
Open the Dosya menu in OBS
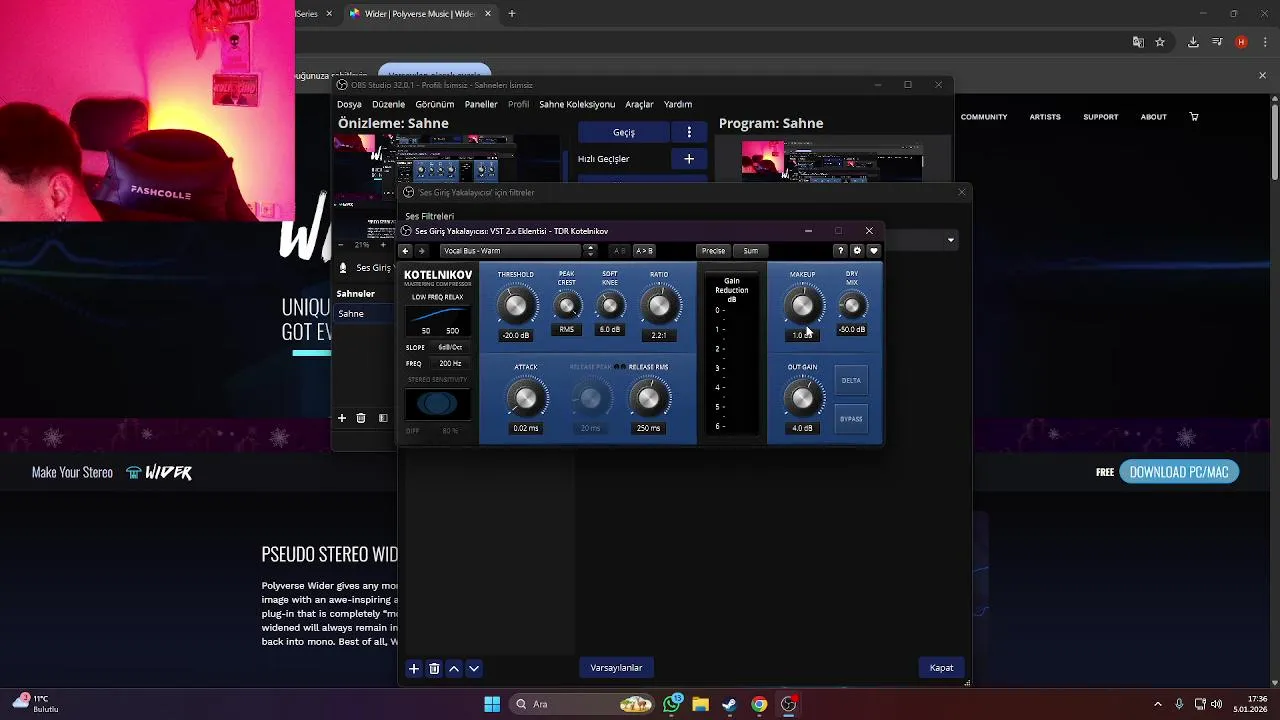tap(349, 104)
